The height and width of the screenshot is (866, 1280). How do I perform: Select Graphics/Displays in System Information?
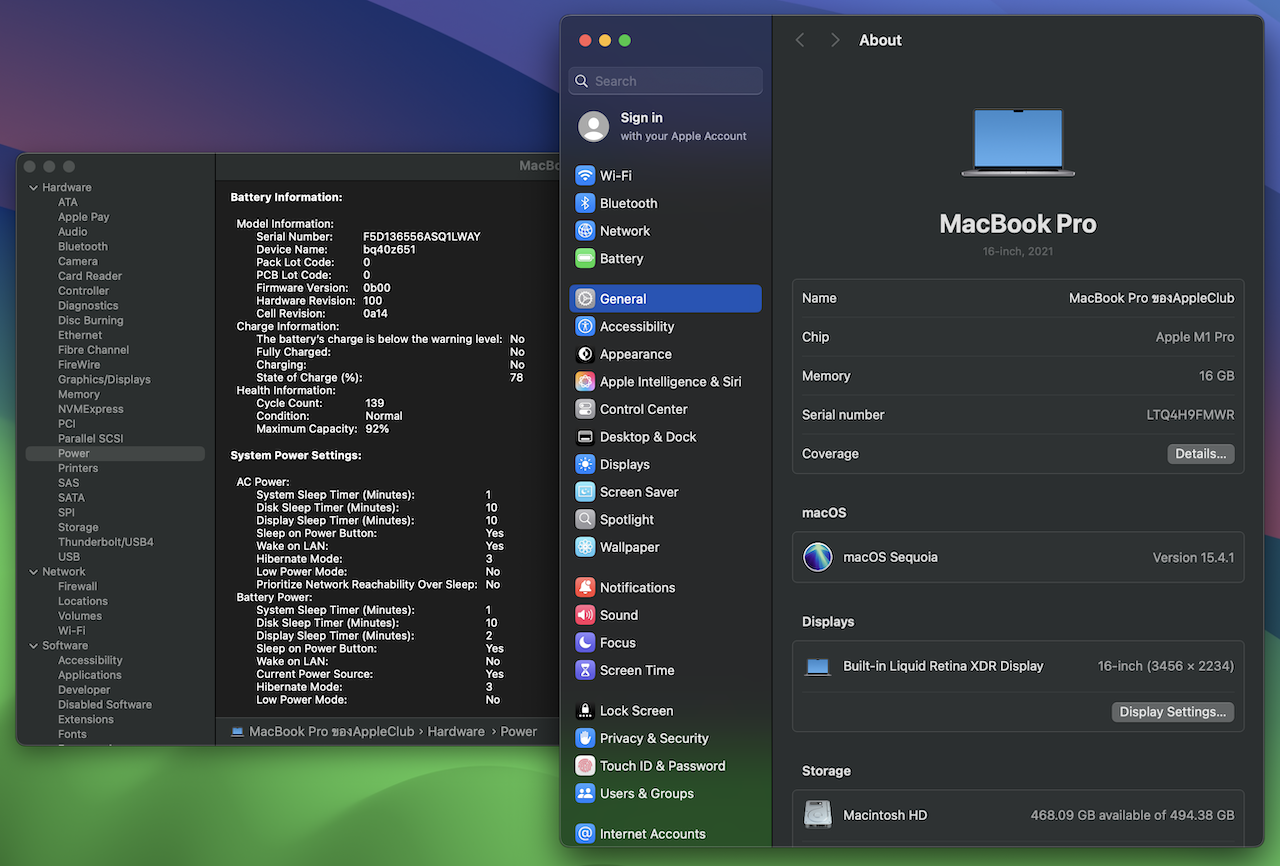[x=104, y=380]
